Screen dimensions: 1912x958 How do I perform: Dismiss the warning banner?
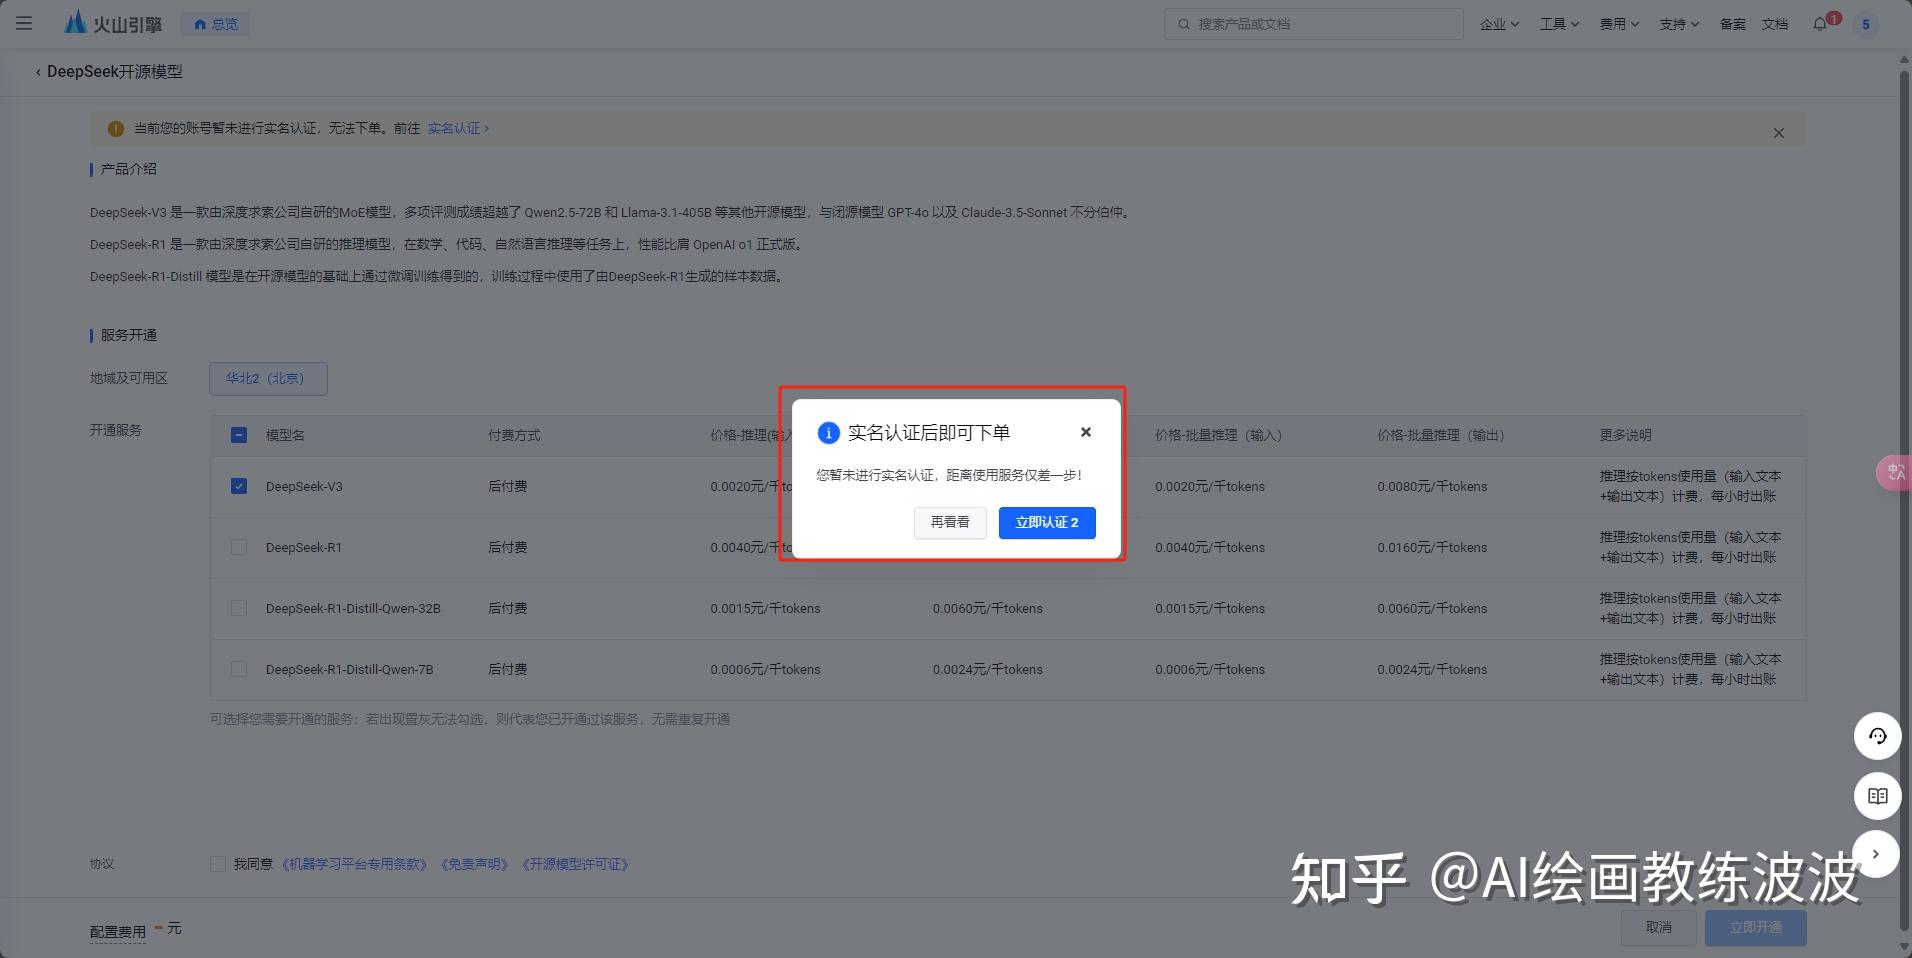[x=1778, y=133]
